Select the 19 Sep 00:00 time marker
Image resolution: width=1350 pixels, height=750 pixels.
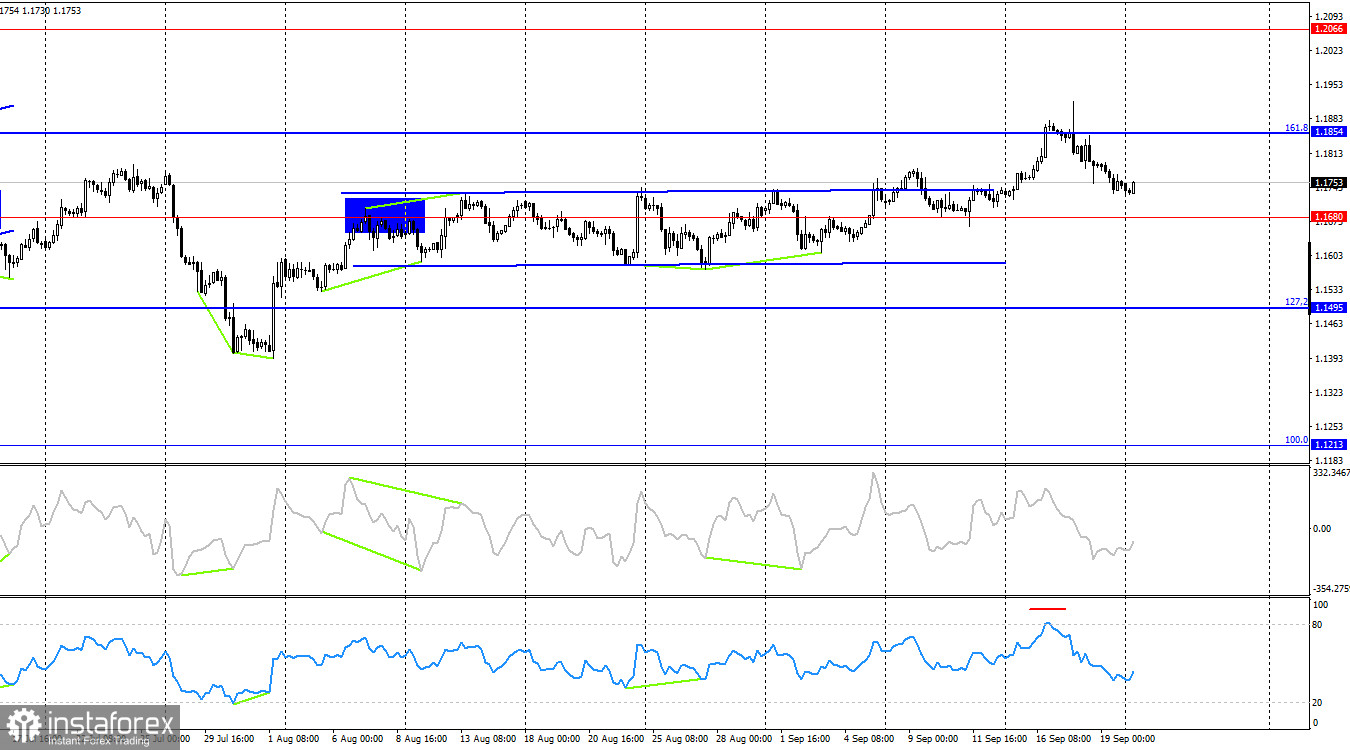[1126, 739]
